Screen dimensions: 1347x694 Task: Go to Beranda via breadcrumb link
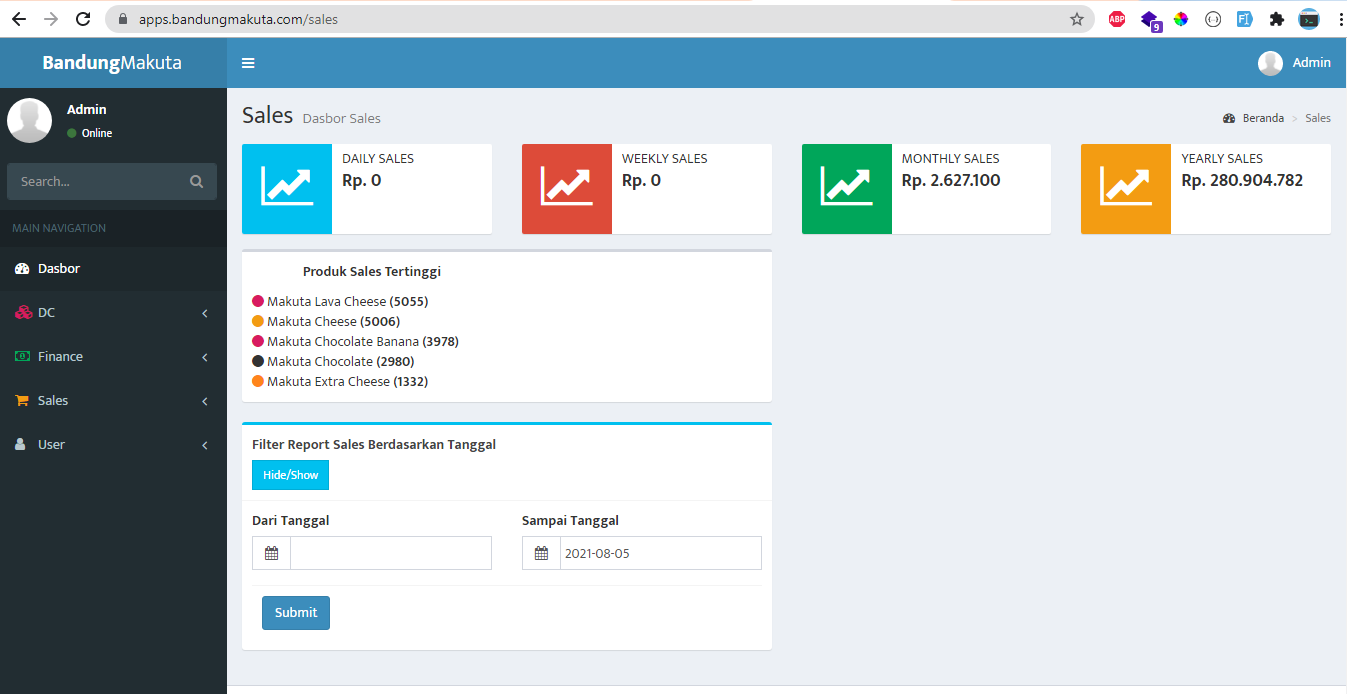click(x=1262, y=118)
